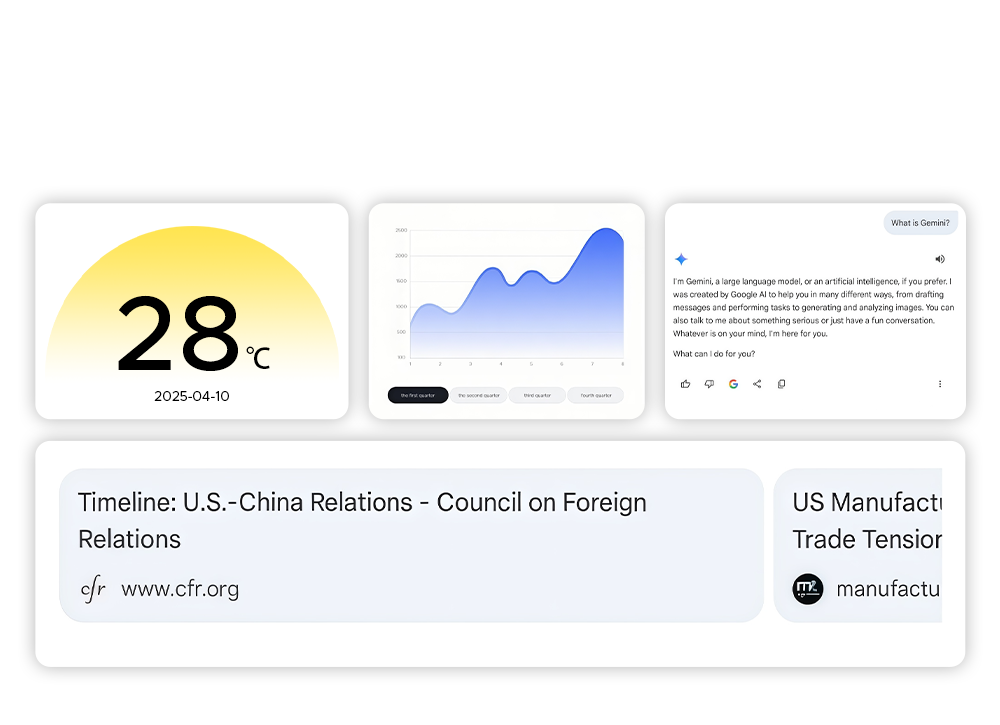Click the manufacturing source logo icon
Screen dimensions: 1000x725
(x=808, y=589)
